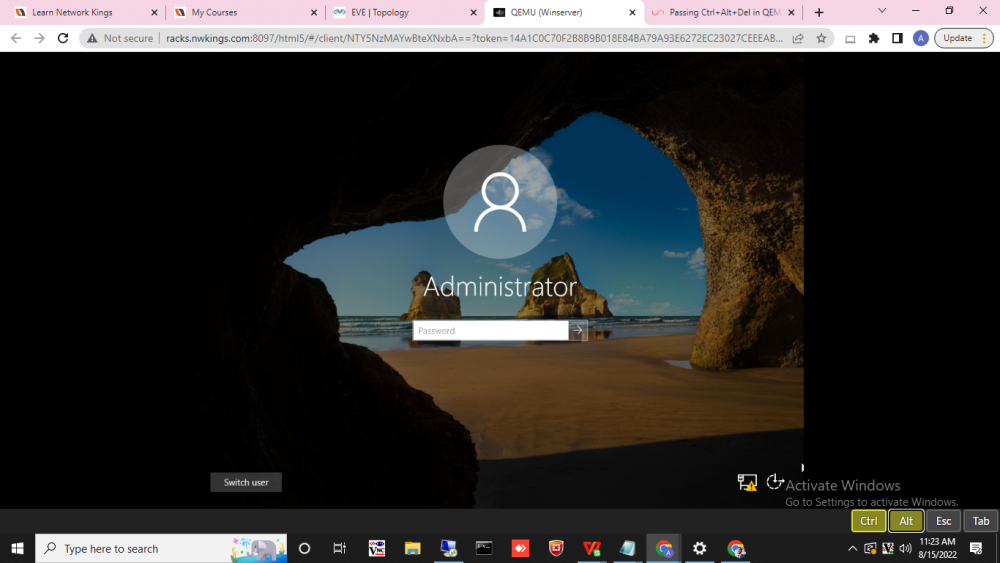Go forward in browser history
The image size is (1000, 563).
click(40, 38)
